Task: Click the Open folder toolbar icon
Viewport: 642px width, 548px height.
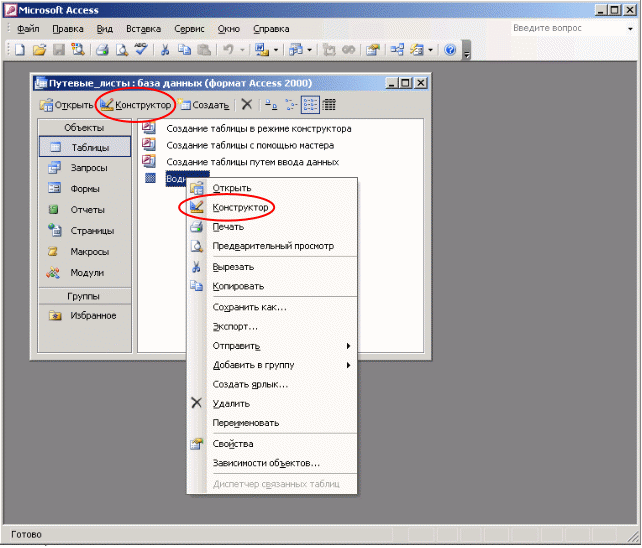Action: pyautogui.click(x=39, y=50)
